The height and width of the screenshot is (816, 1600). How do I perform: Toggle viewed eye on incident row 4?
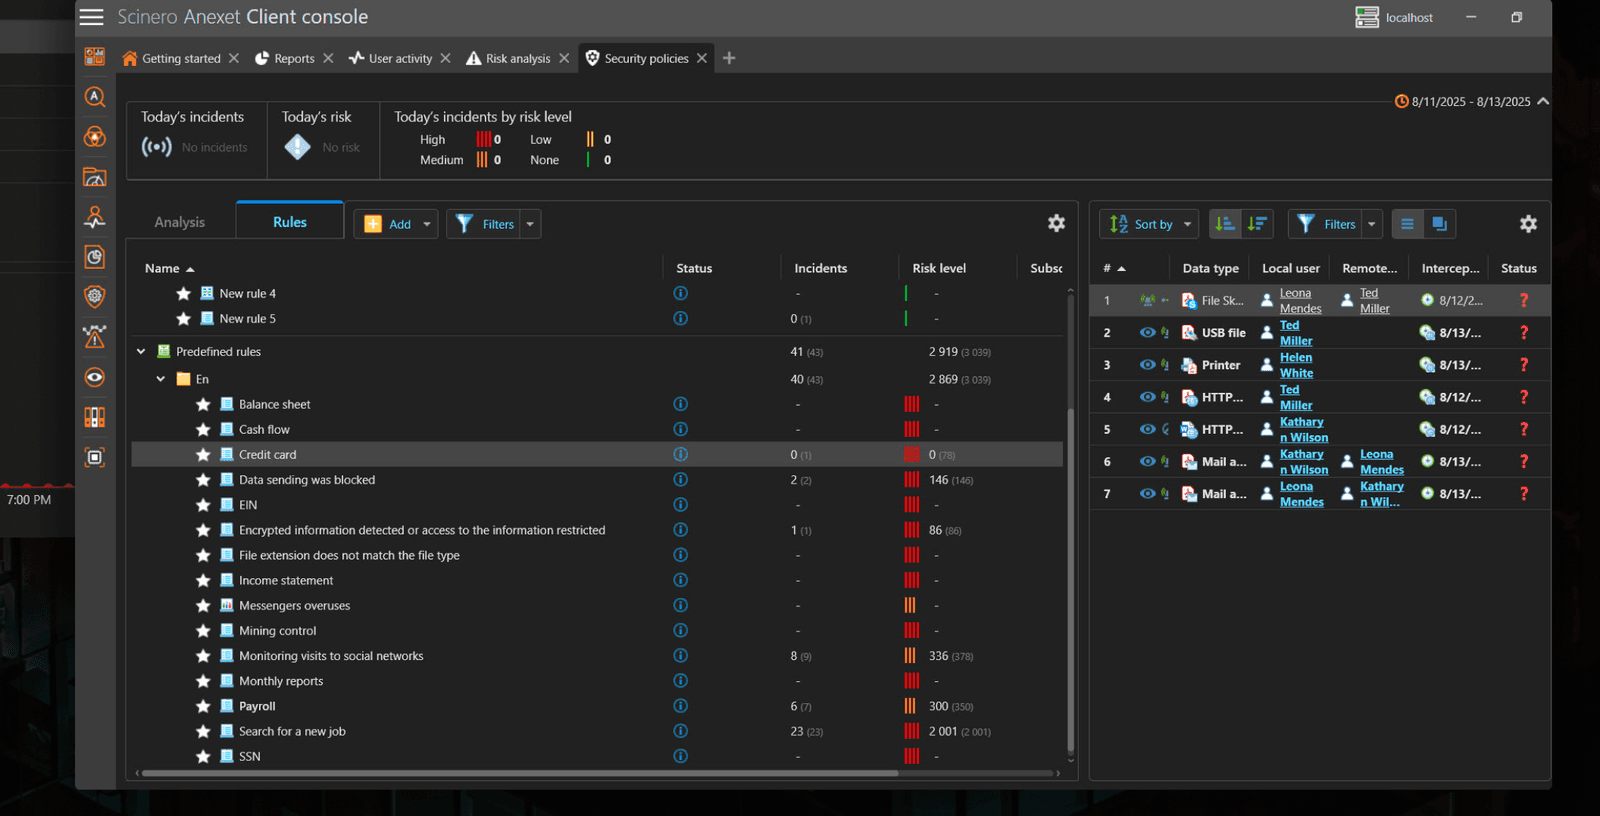click(x=1147, y=397)
